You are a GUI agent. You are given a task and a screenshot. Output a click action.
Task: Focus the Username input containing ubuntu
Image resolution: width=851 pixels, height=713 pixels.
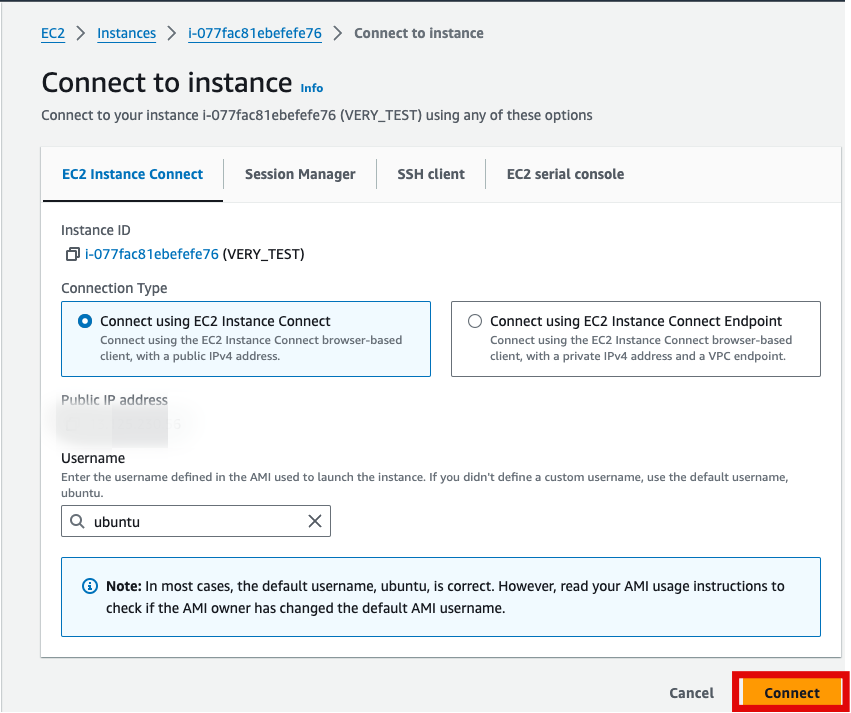pos(195,521)
